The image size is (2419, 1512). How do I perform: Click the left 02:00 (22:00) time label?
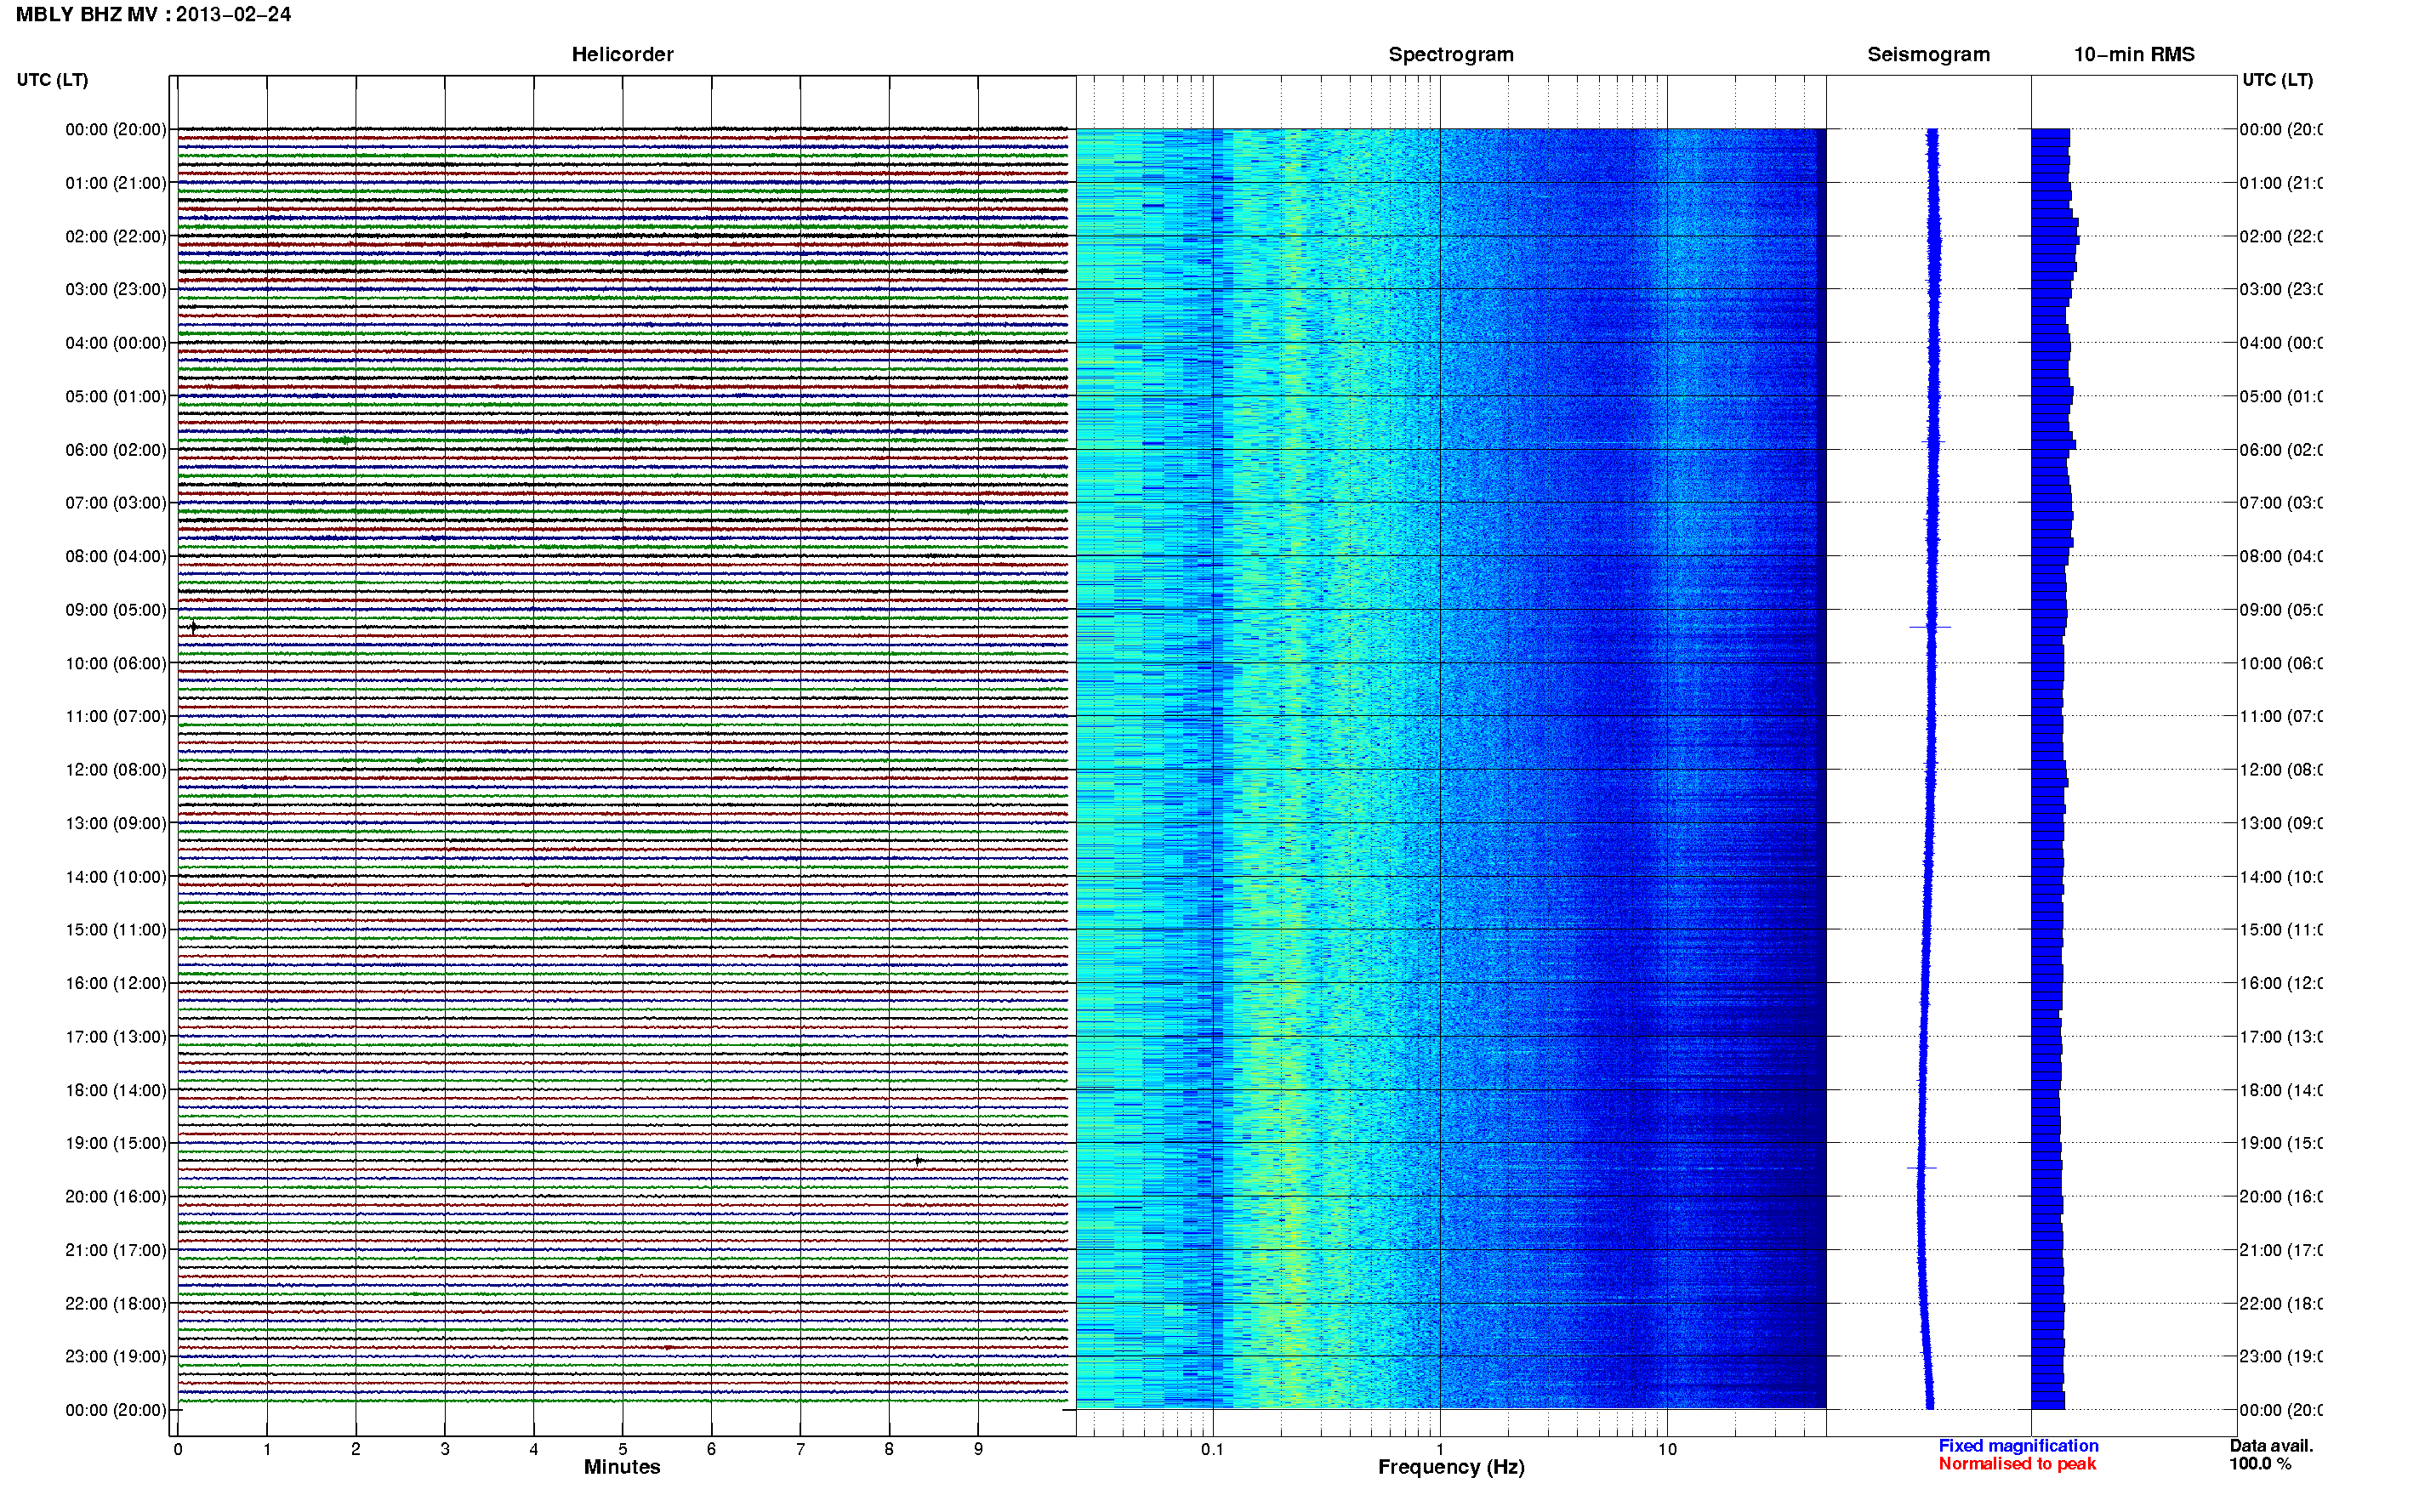(116, 236)
